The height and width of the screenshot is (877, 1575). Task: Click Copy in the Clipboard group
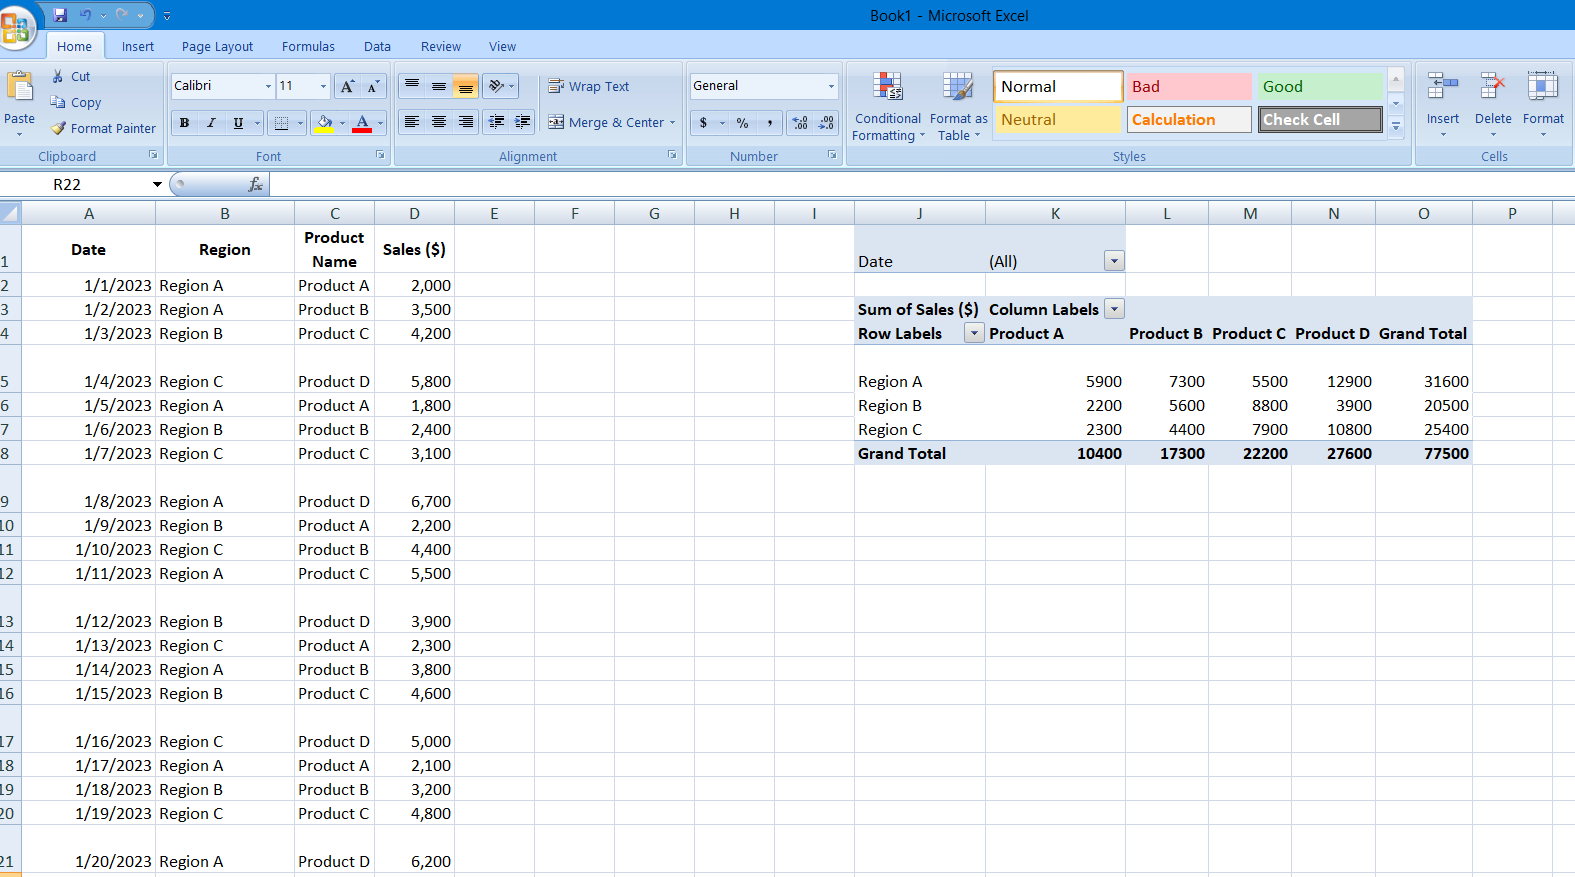click(76, 102)
